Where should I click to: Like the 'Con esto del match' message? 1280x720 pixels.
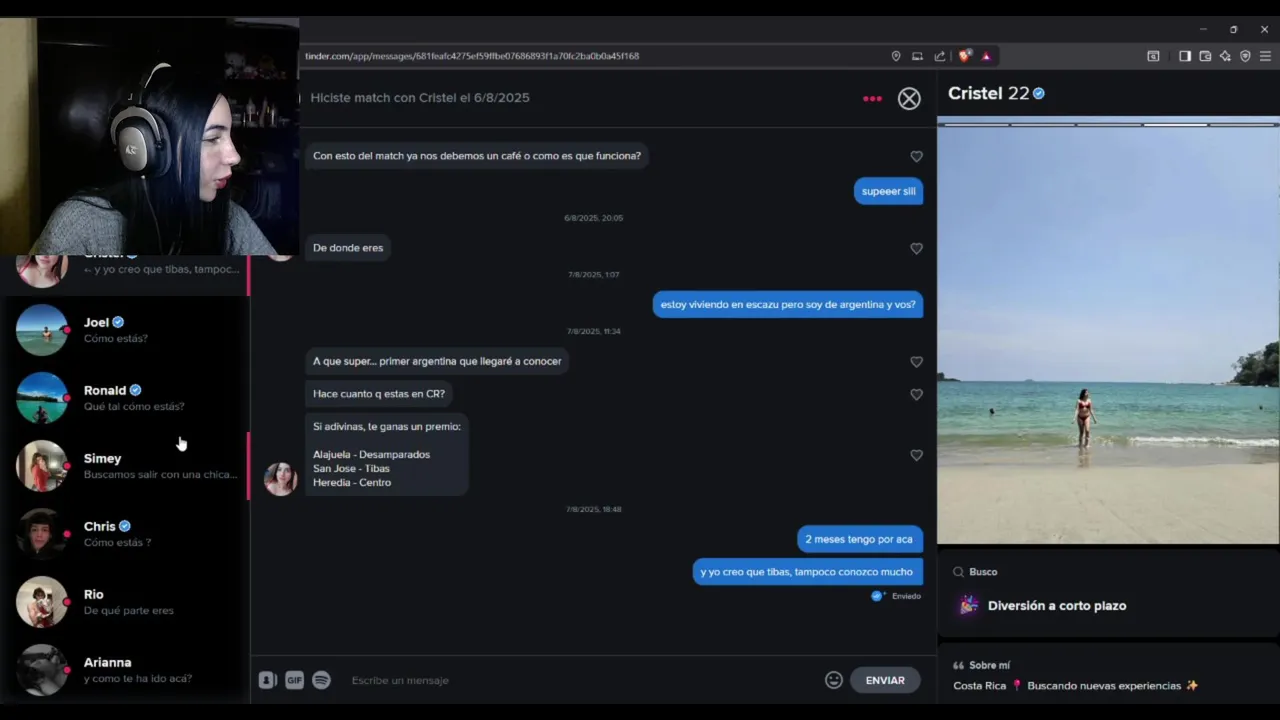point(916,156)
